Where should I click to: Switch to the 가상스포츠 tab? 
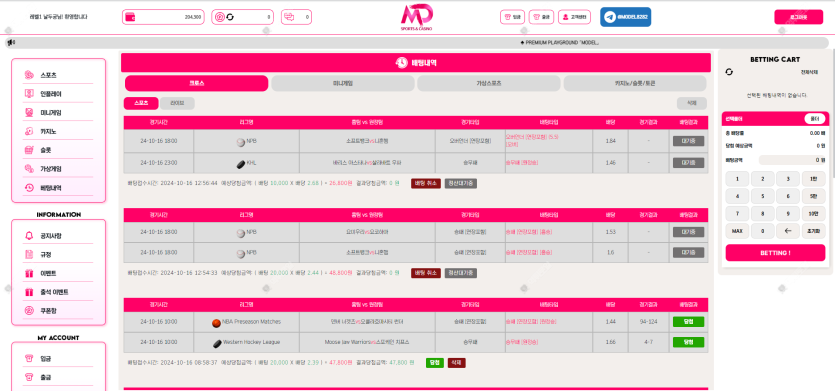pos(489,84)
